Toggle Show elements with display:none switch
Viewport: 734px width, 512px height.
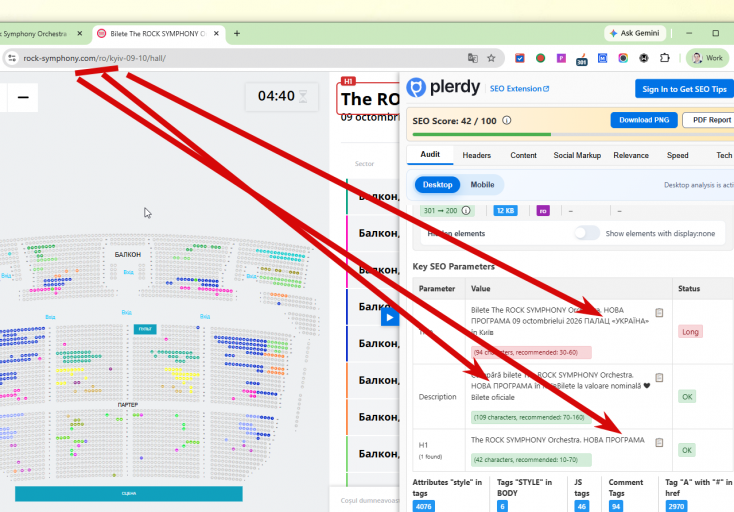(587, 233)
